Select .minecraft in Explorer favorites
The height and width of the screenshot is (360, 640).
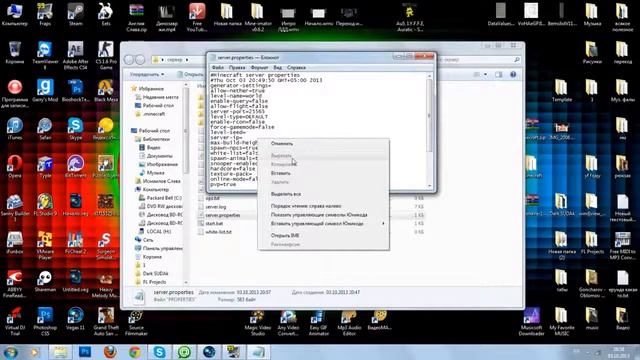click(151, 114)
